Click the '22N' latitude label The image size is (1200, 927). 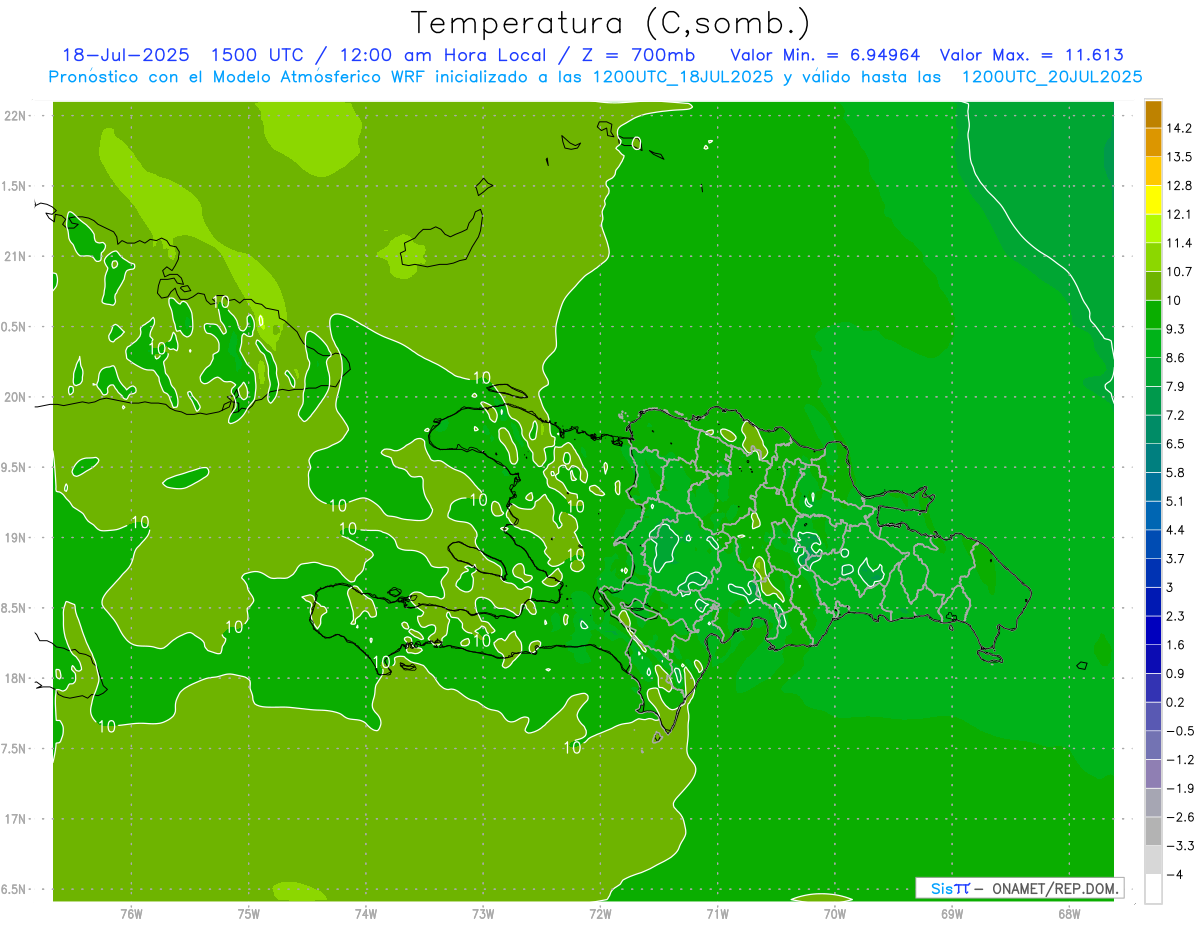click(x=16, y=116)
